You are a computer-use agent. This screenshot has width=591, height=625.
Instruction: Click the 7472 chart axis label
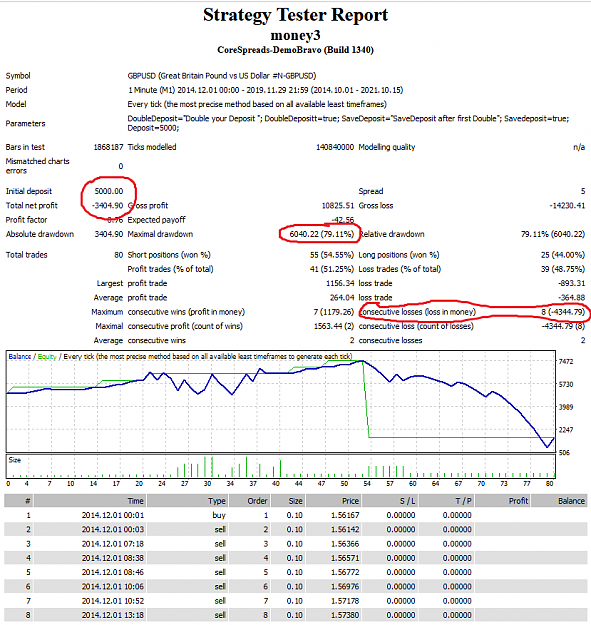[566, 362]
